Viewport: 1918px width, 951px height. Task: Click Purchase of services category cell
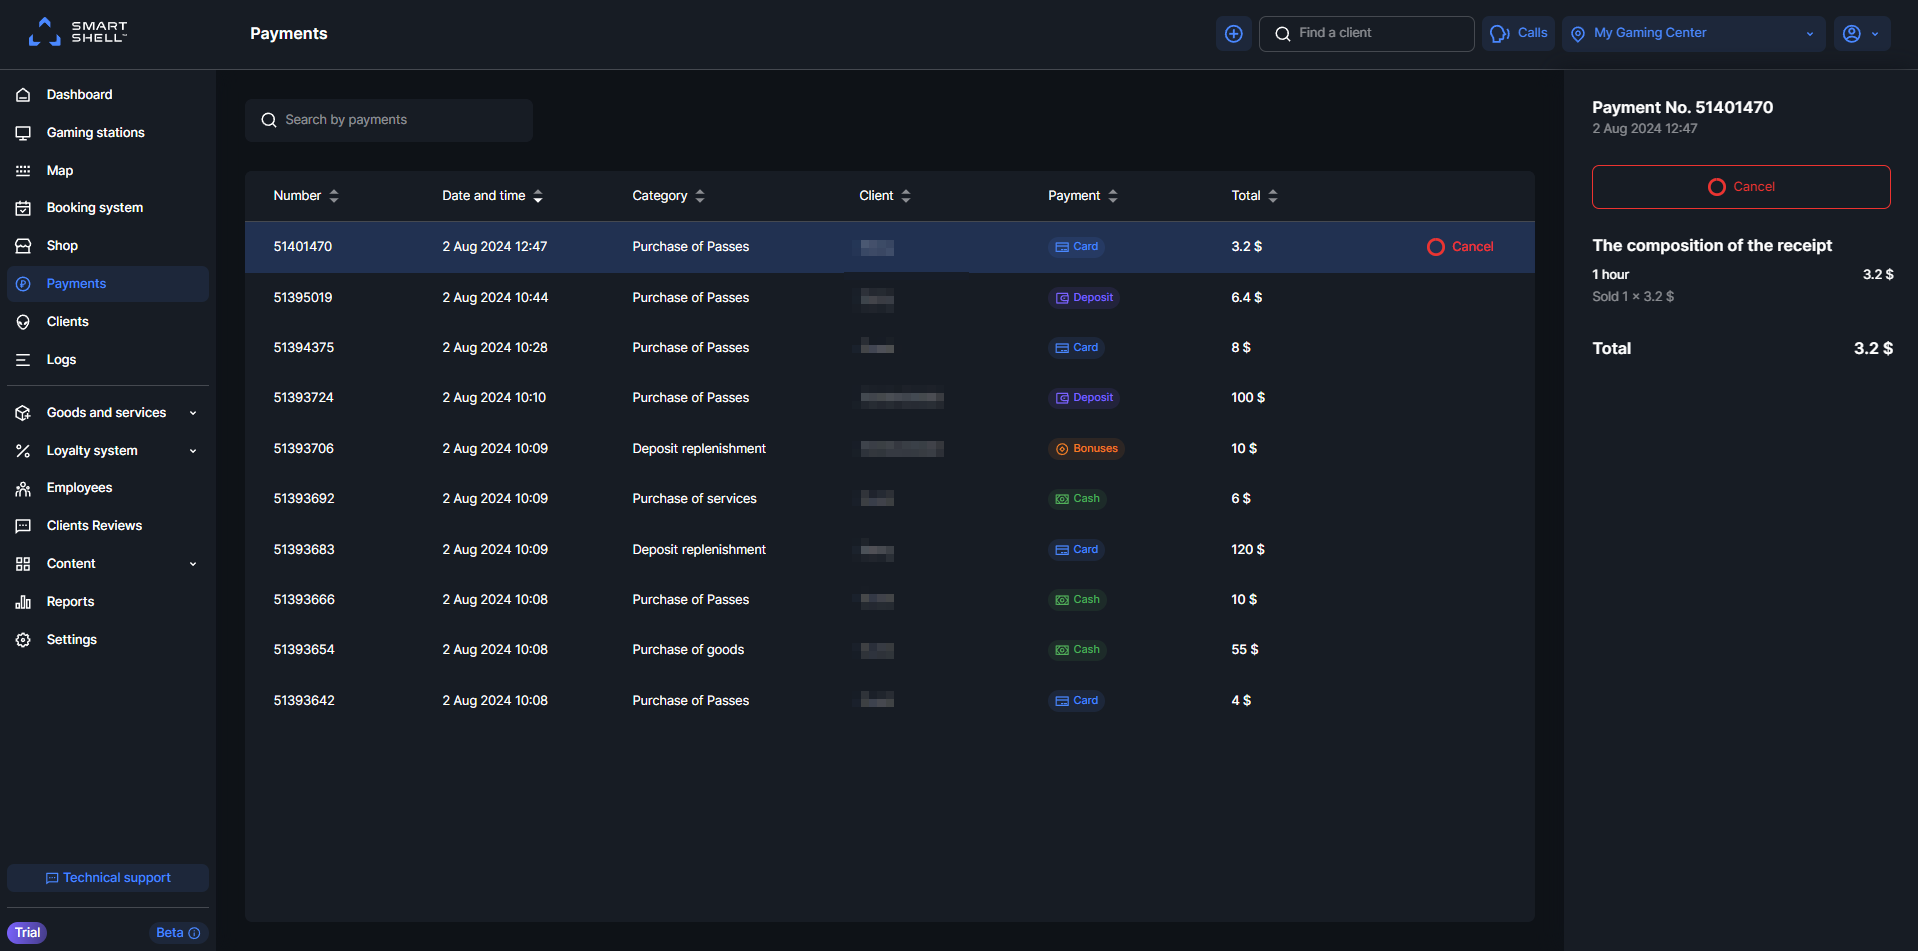(694, 499)
